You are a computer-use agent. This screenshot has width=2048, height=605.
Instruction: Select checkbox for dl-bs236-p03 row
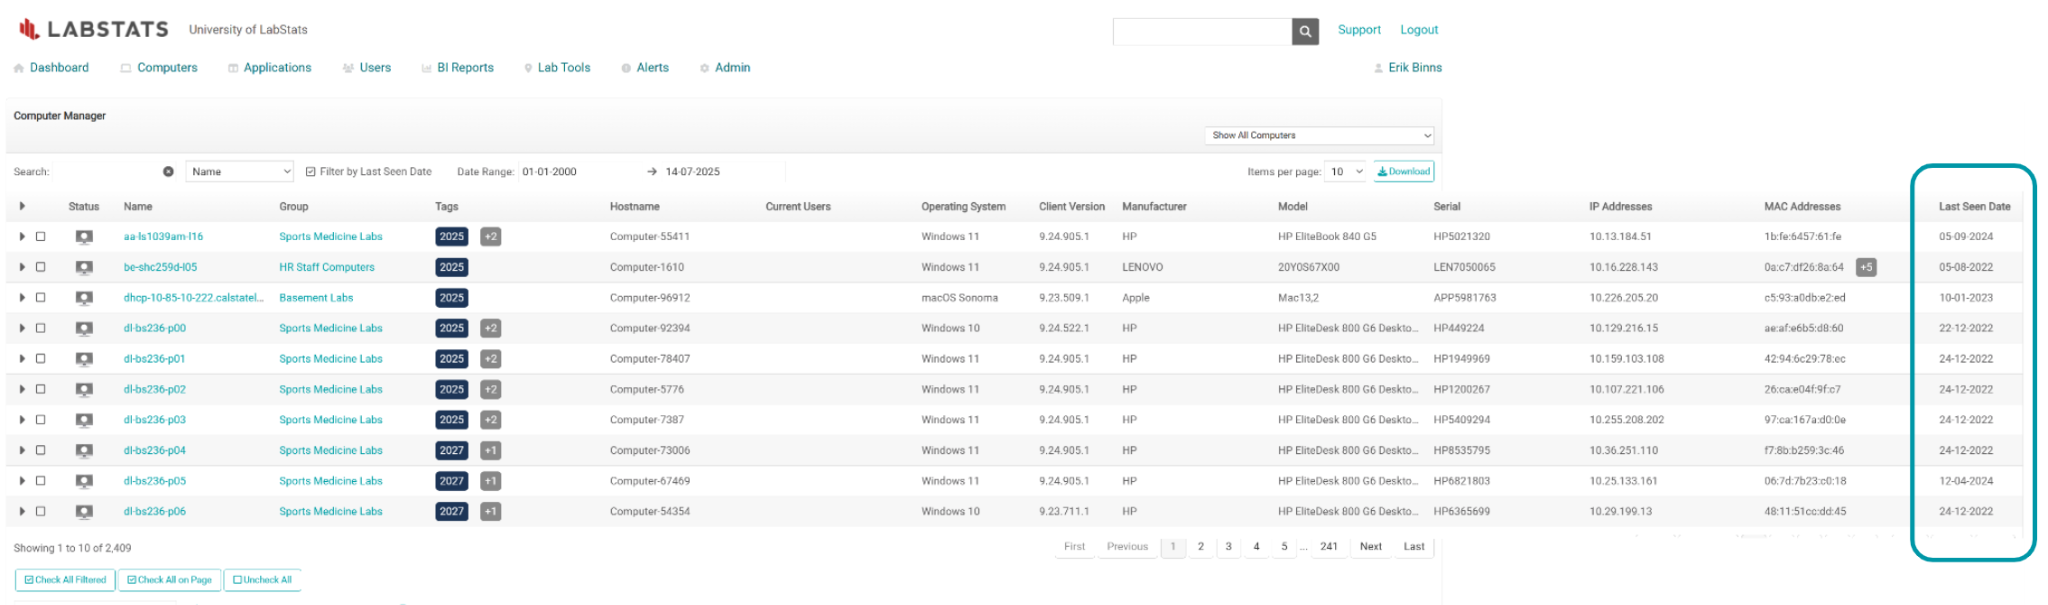[41, 420]
